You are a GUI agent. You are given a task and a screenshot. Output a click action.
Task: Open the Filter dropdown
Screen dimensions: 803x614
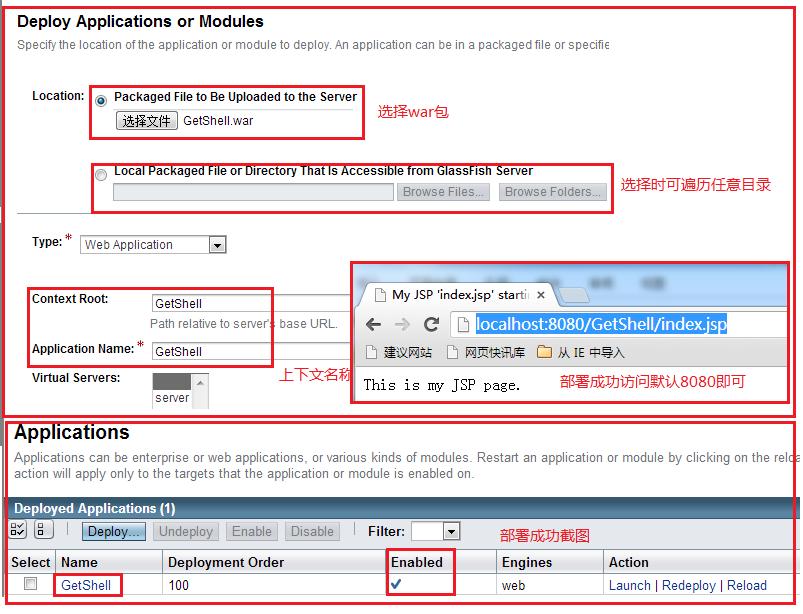[x=435, y=531]
